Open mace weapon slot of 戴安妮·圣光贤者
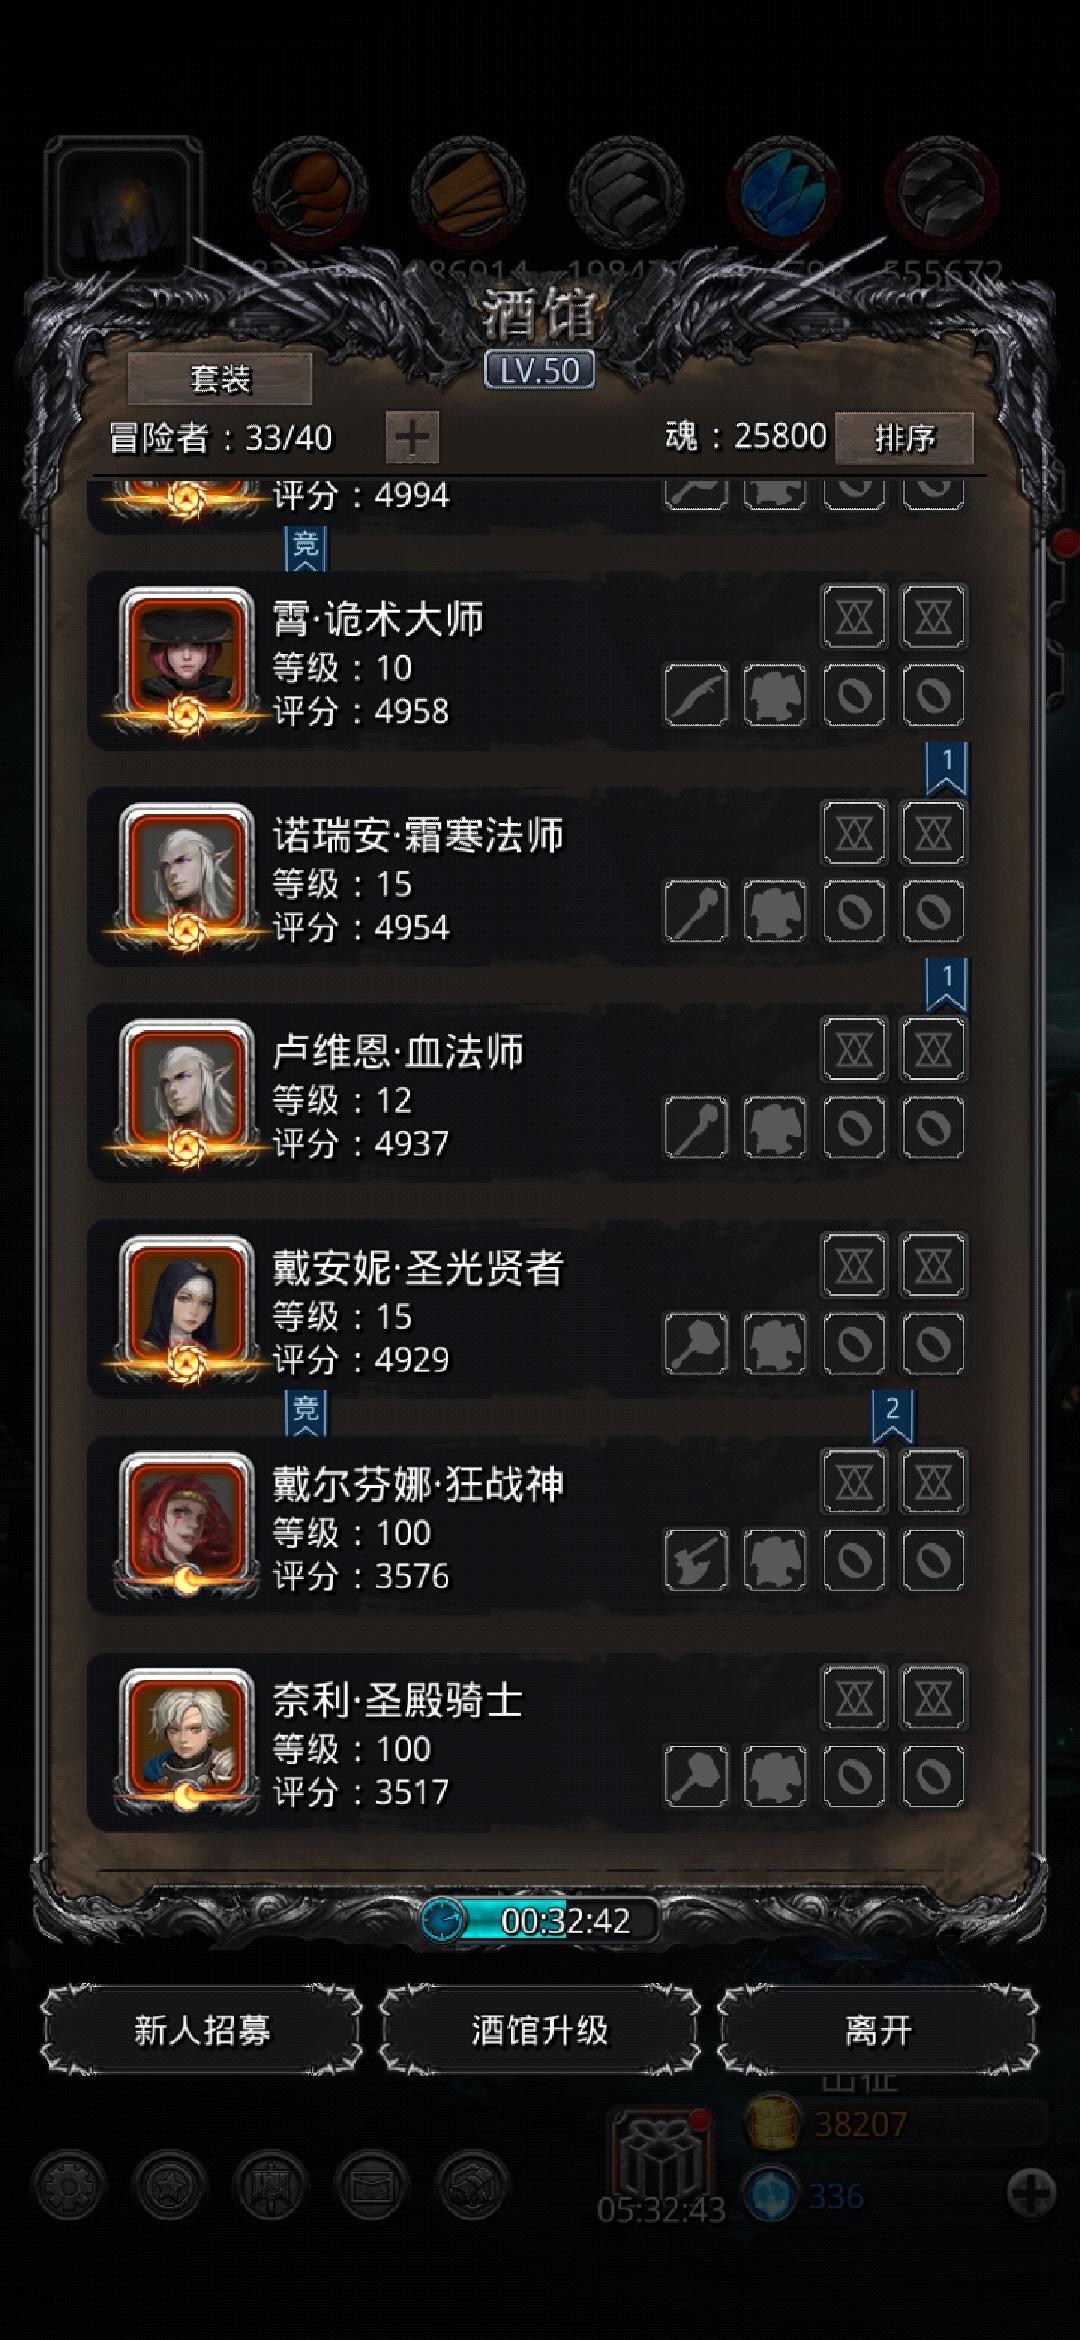The image size is (1080, 2340). pyautogui.click(x=696, y=1343)
